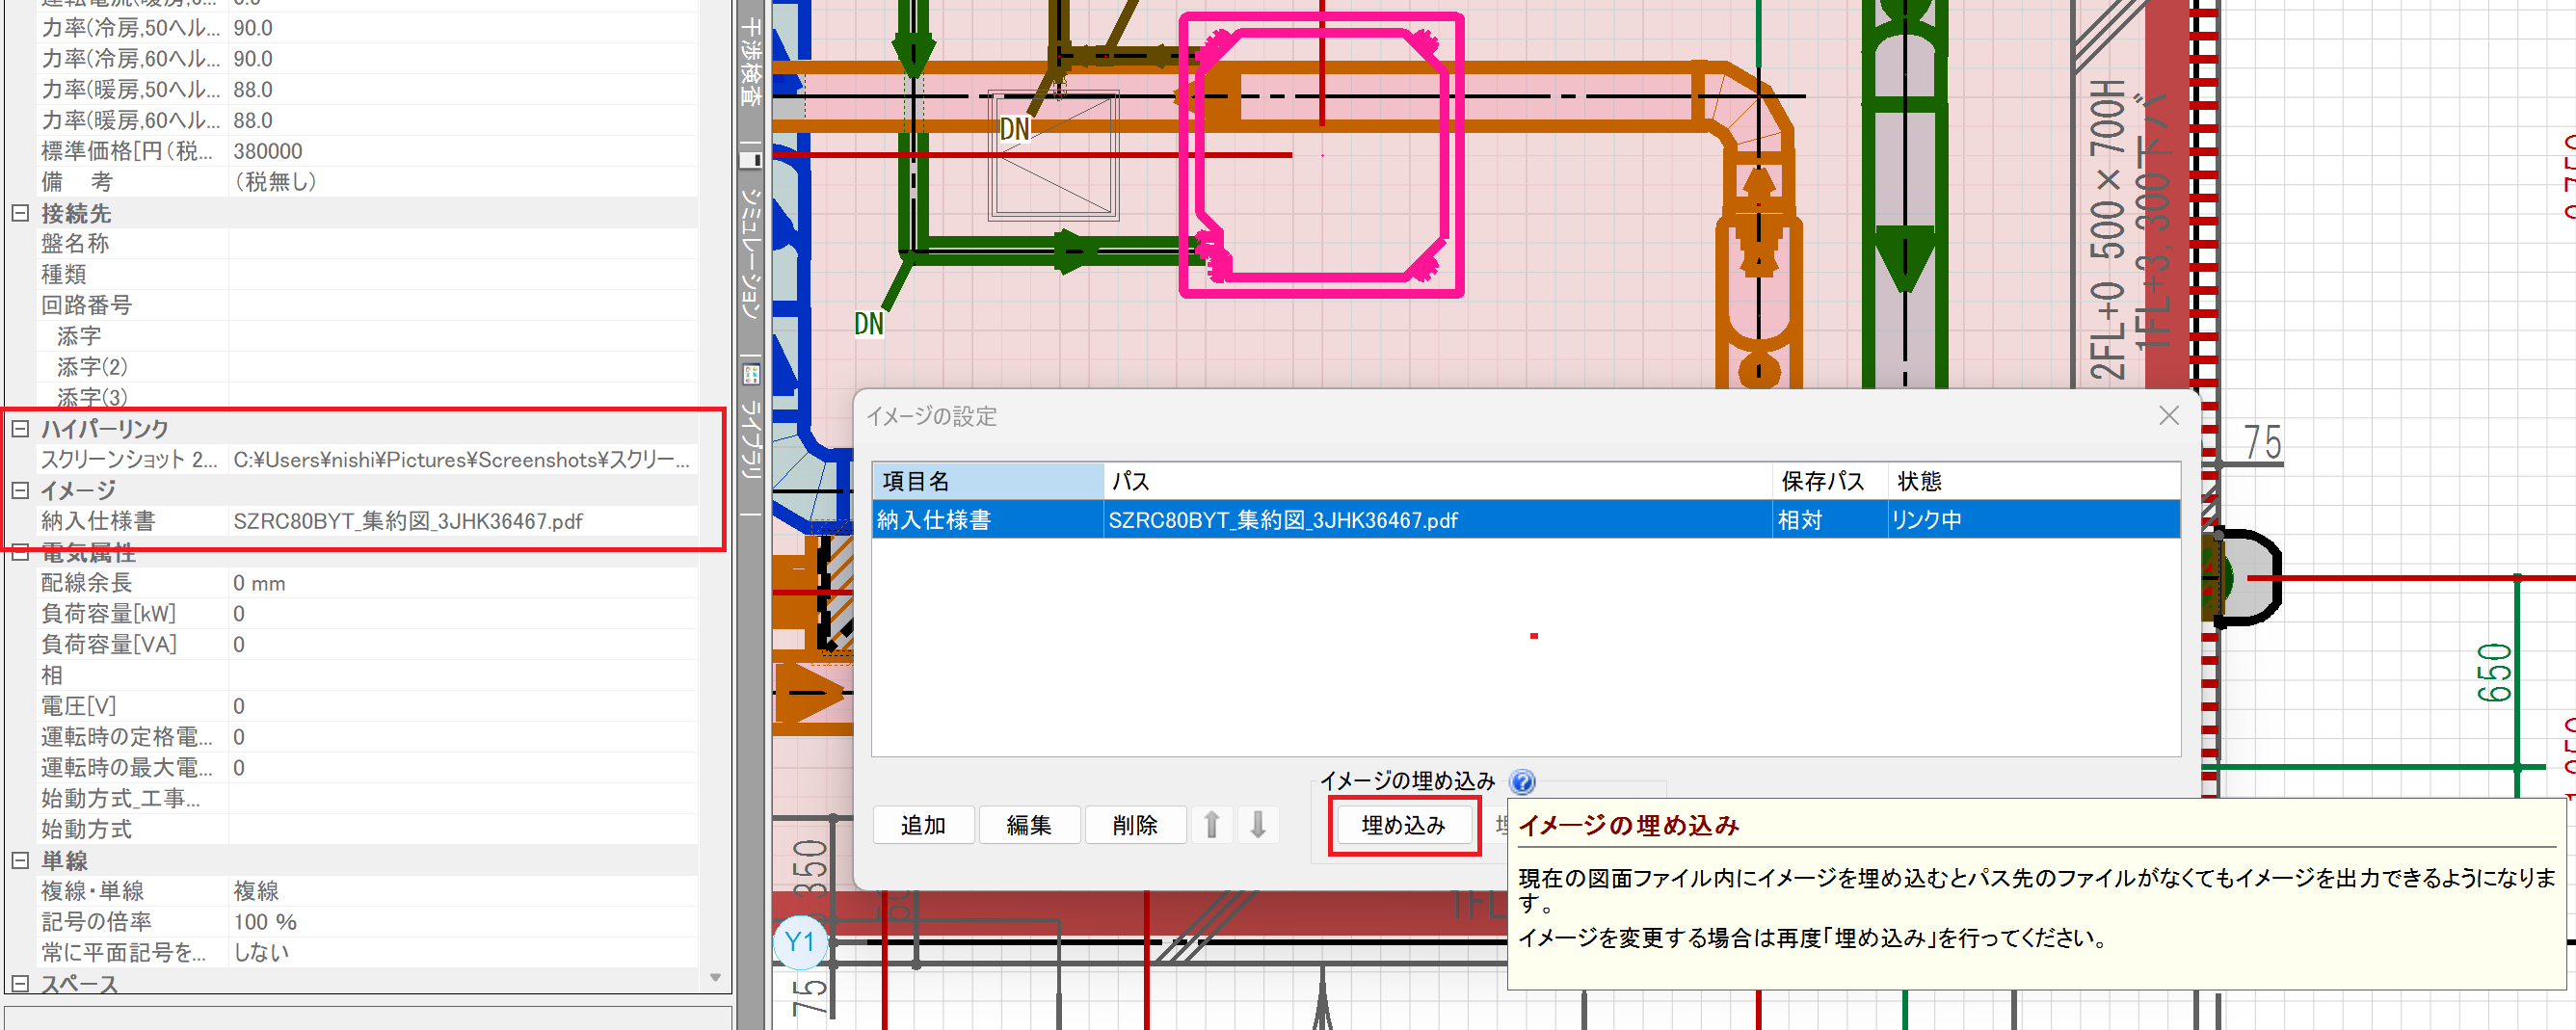The height and width of the screenshot is (1030, 2576).
Task: Click the move down arrow button
Action: [1258, 825]
